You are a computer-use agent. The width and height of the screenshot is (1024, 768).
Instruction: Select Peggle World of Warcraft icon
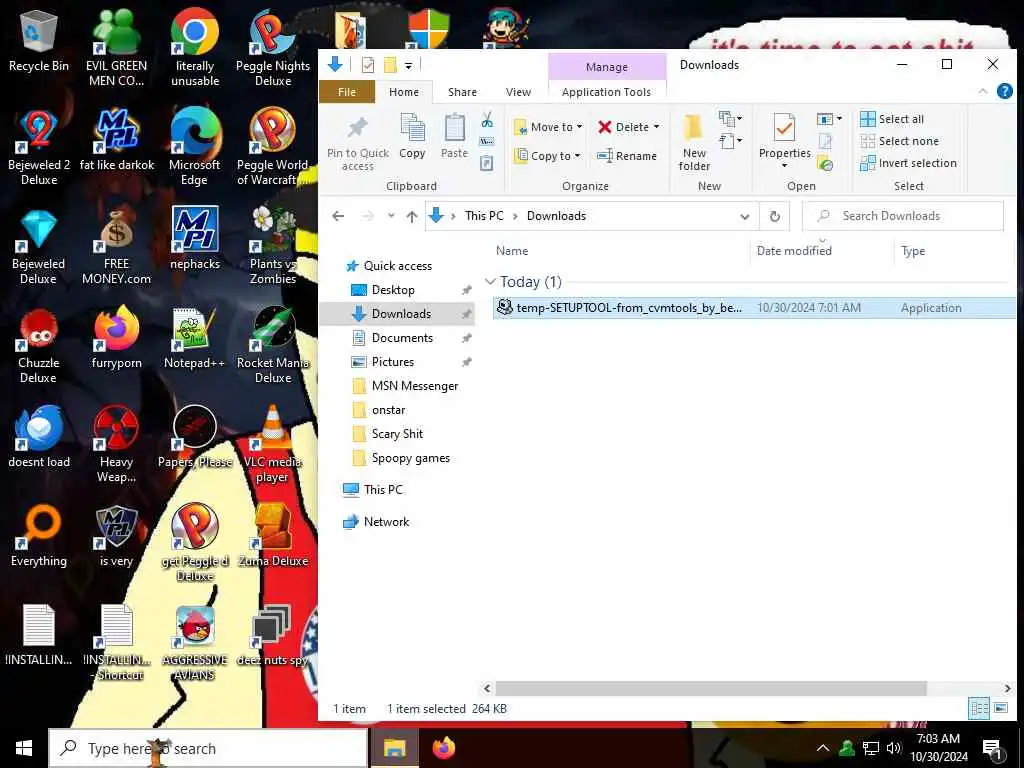[x=273, y=148]
